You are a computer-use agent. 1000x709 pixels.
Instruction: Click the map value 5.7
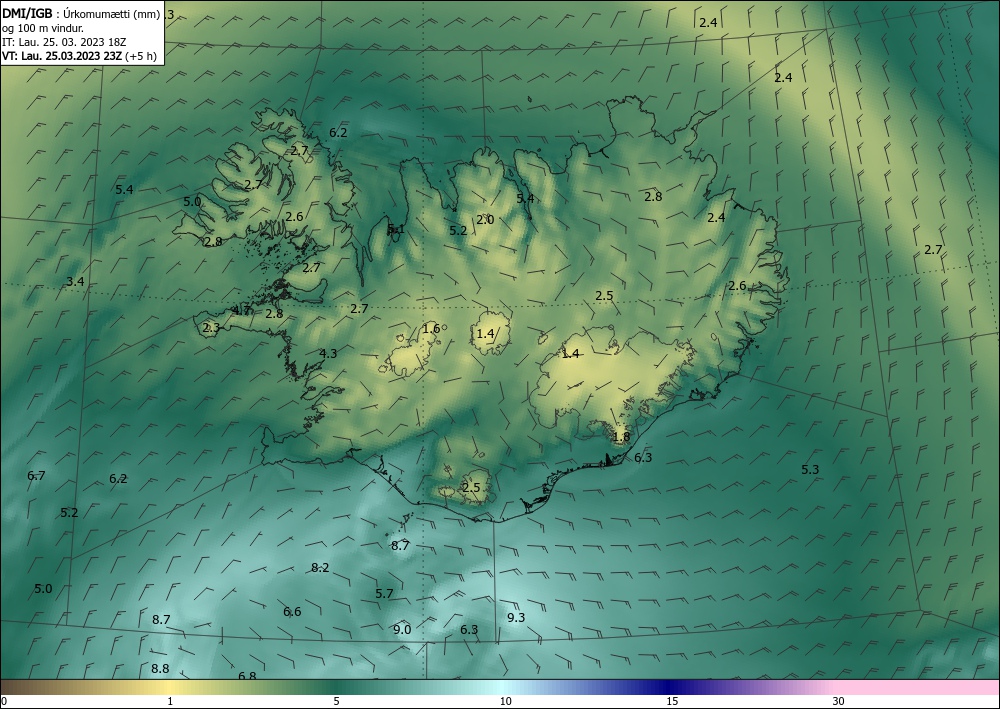tap(384, 594)
